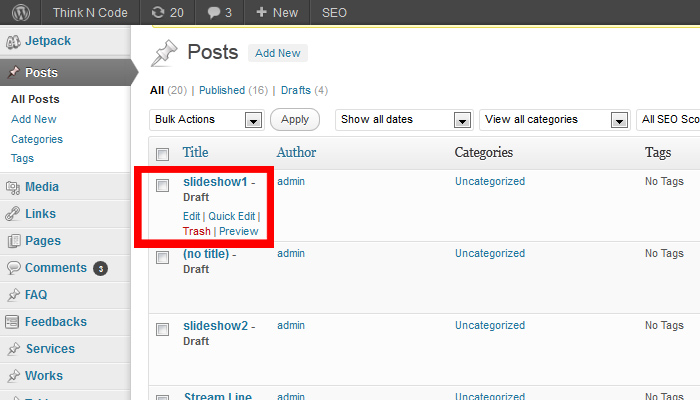Screen dimensions: 700x400
Task: Check the slideshow2 post checkbox
Action: (x=162, y=329)
